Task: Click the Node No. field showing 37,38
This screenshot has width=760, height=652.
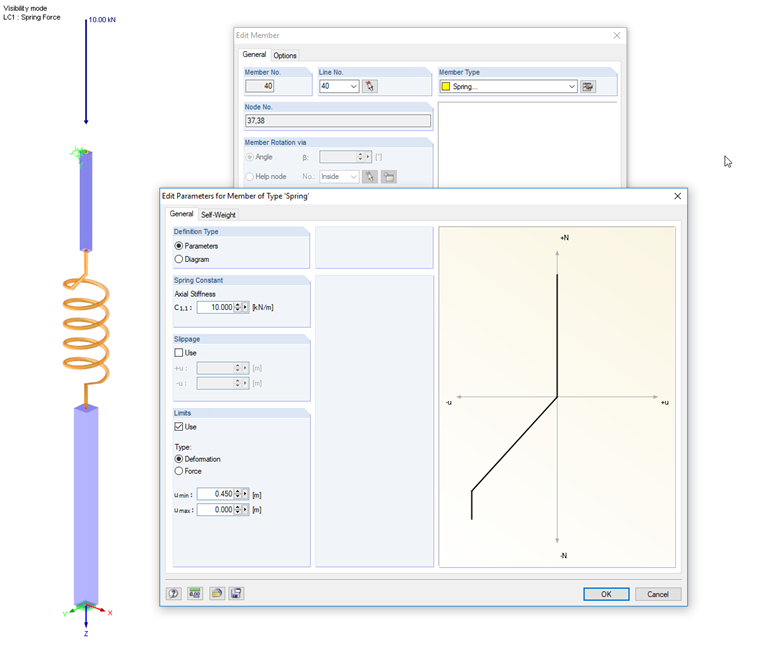Action: tap(338, 121)
